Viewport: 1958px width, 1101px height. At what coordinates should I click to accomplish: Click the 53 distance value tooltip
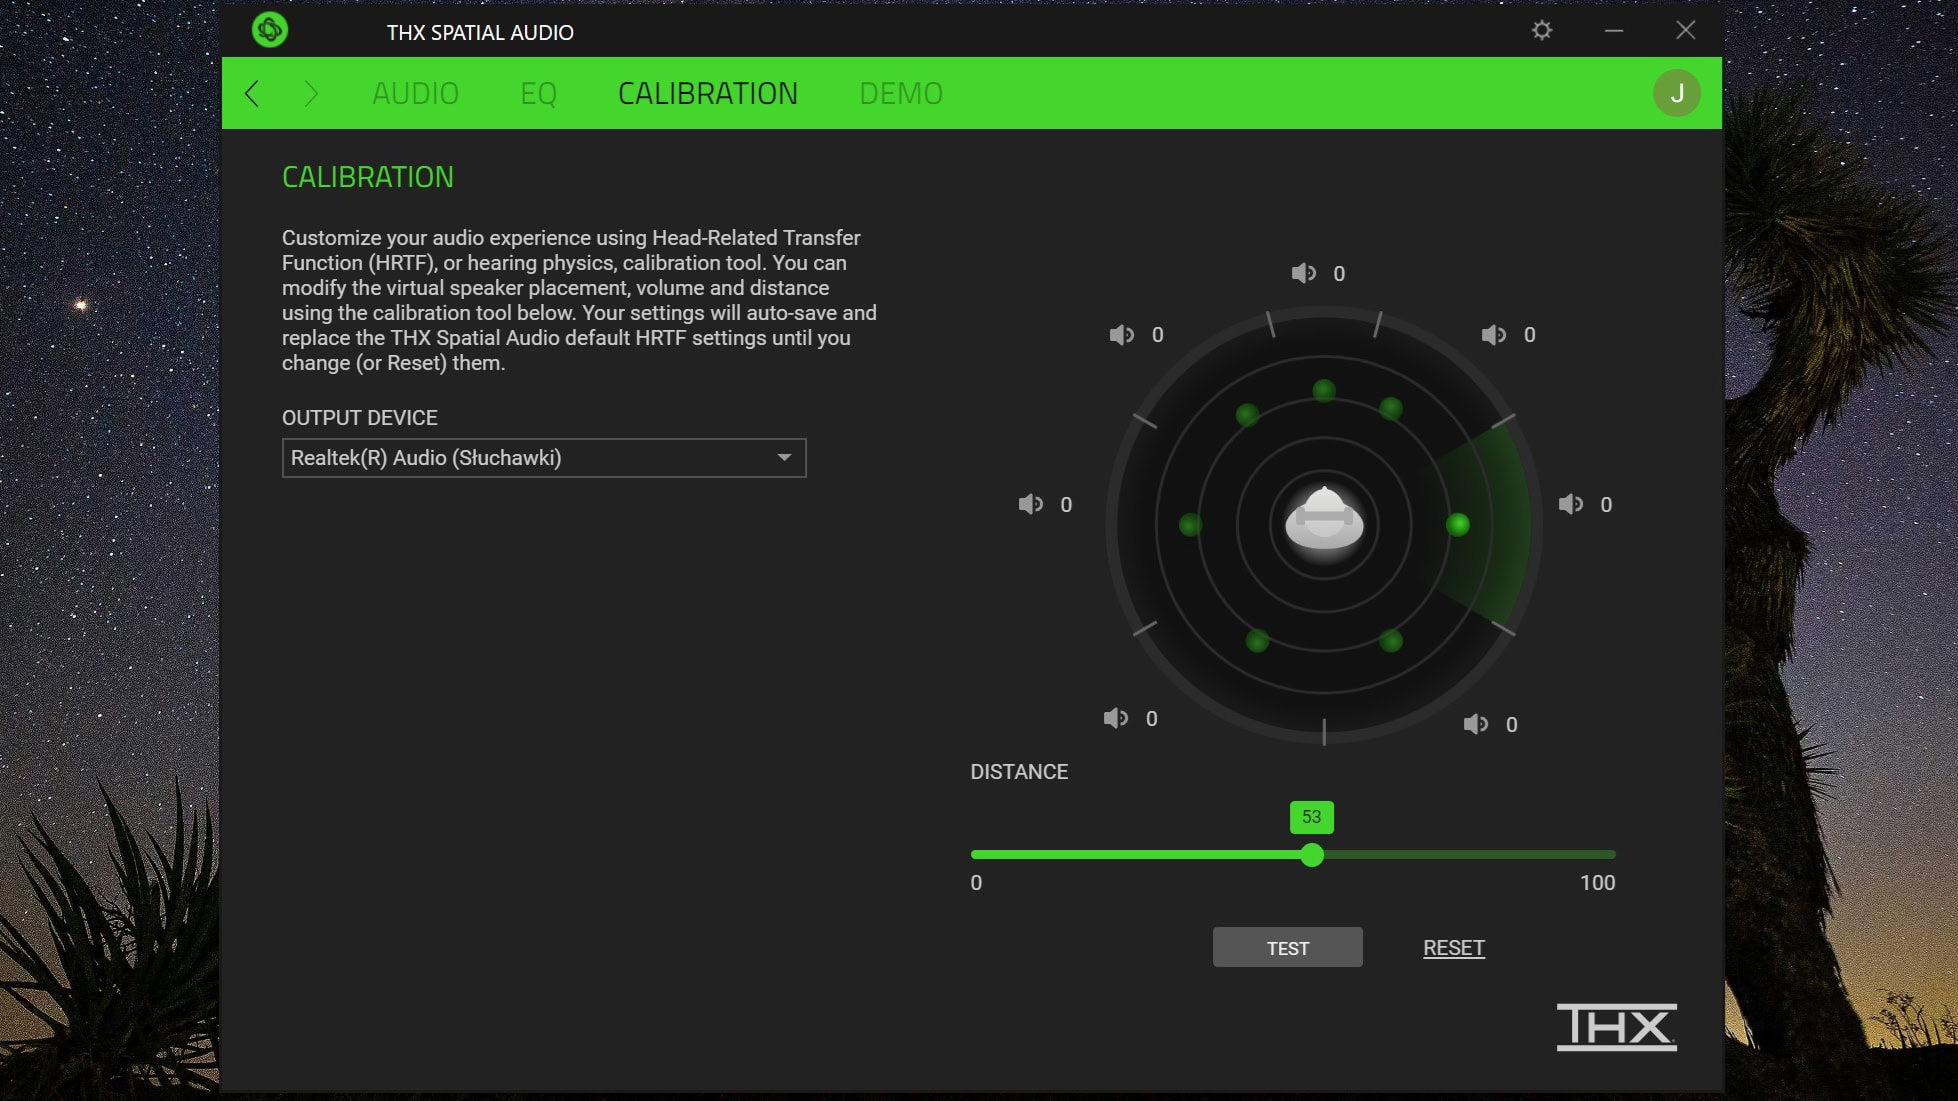1311,817
